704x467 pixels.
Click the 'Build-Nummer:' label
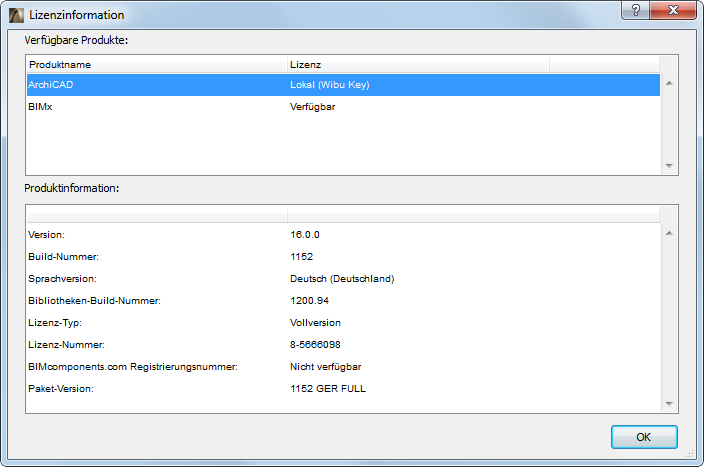coord(63,257)
